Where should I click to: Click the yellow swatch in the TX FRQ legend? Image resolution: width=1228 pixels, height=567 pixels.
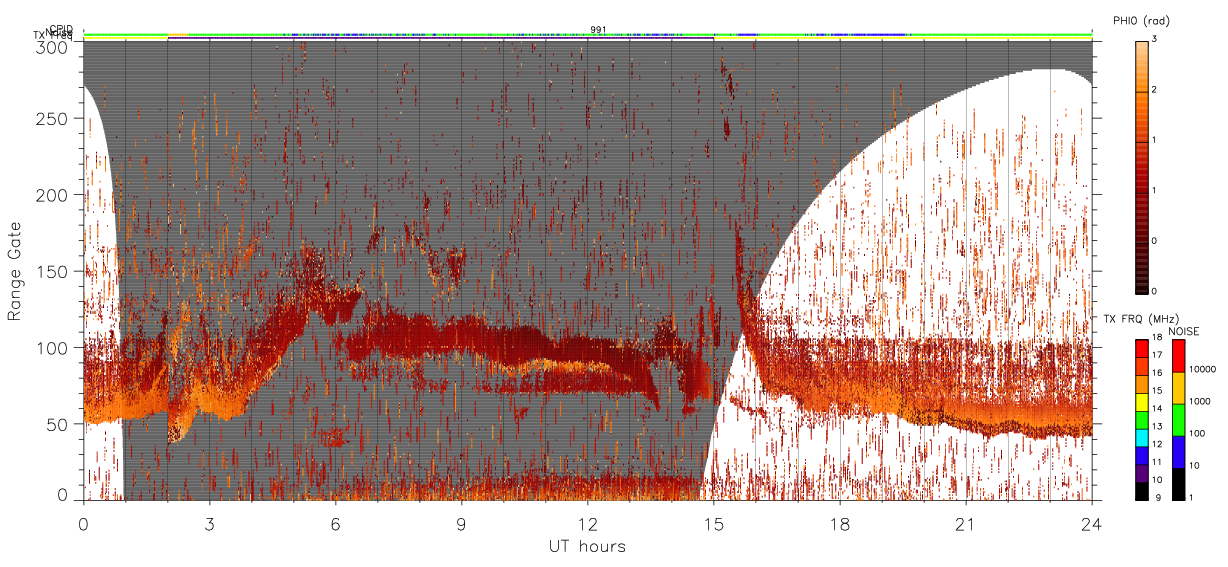click(1141, 402)
